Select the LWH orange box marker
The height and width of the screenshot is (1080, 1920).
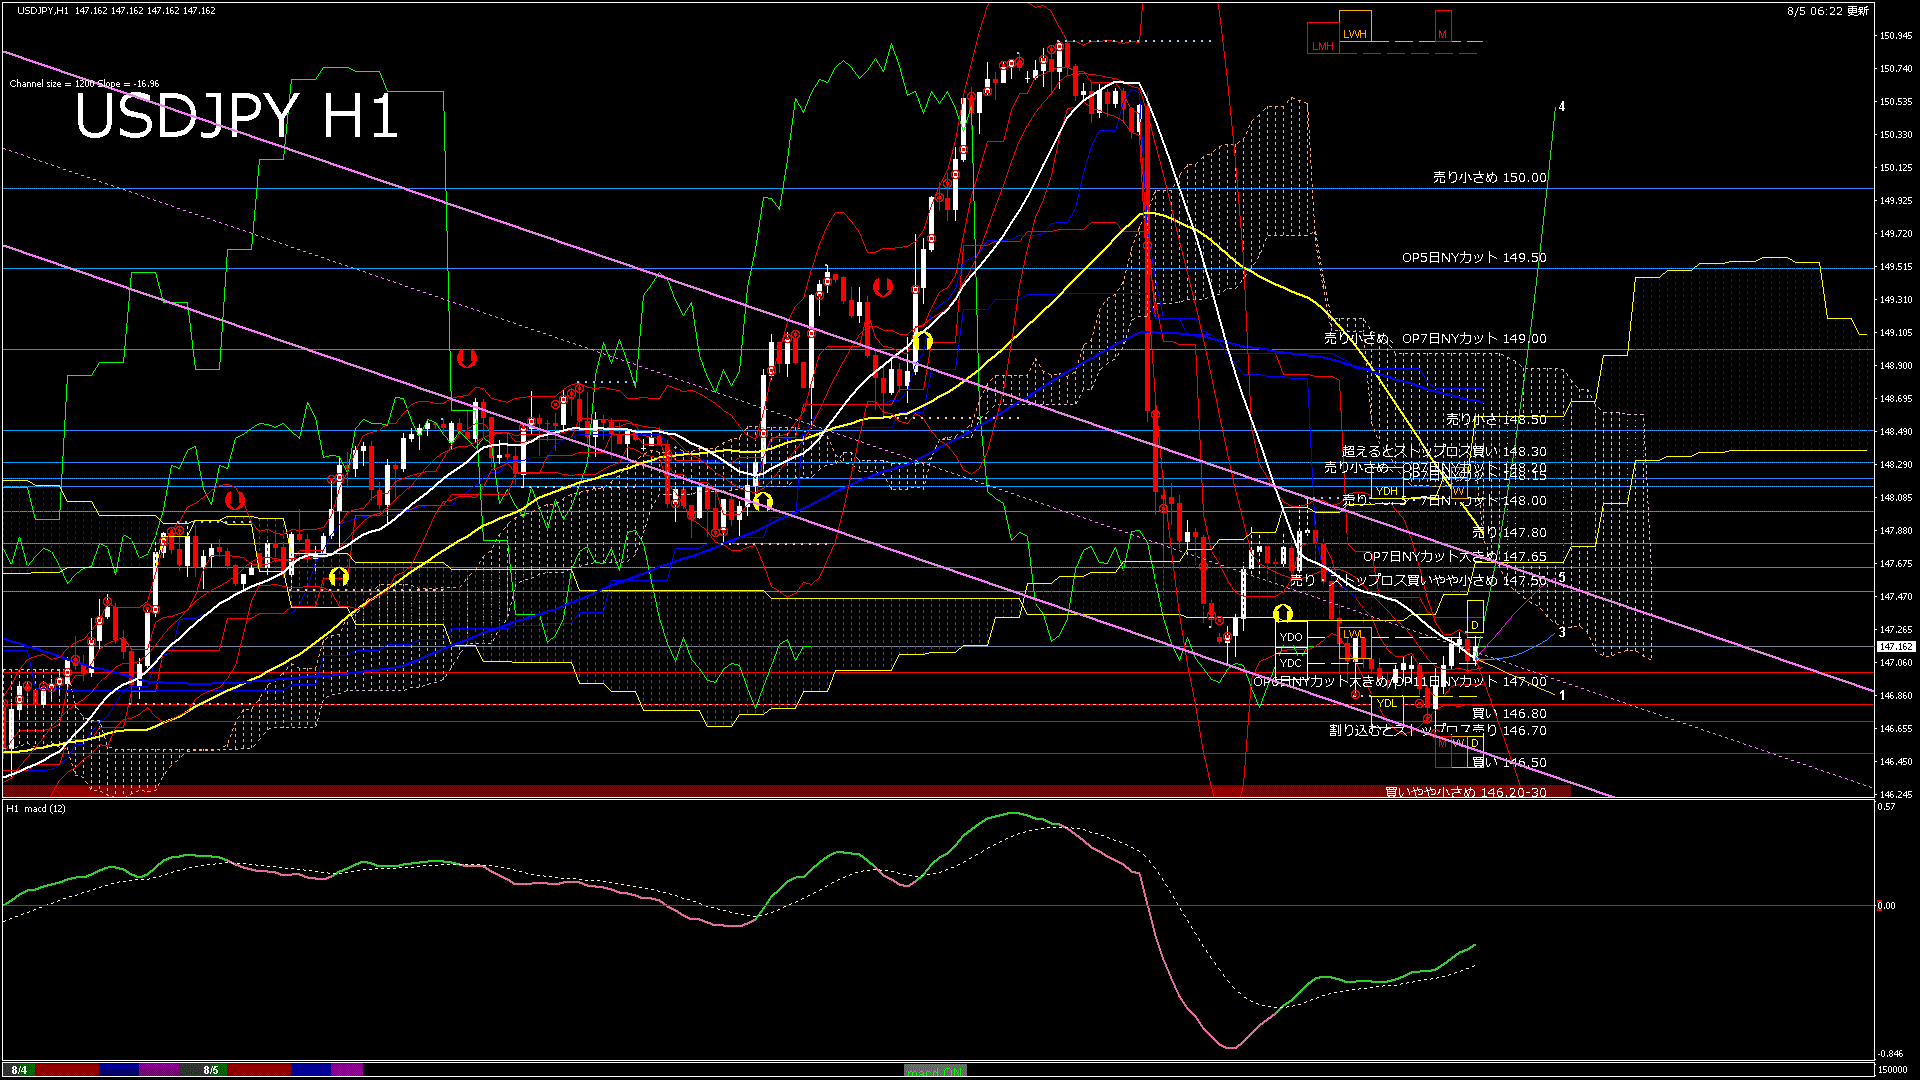point(1355,27)
